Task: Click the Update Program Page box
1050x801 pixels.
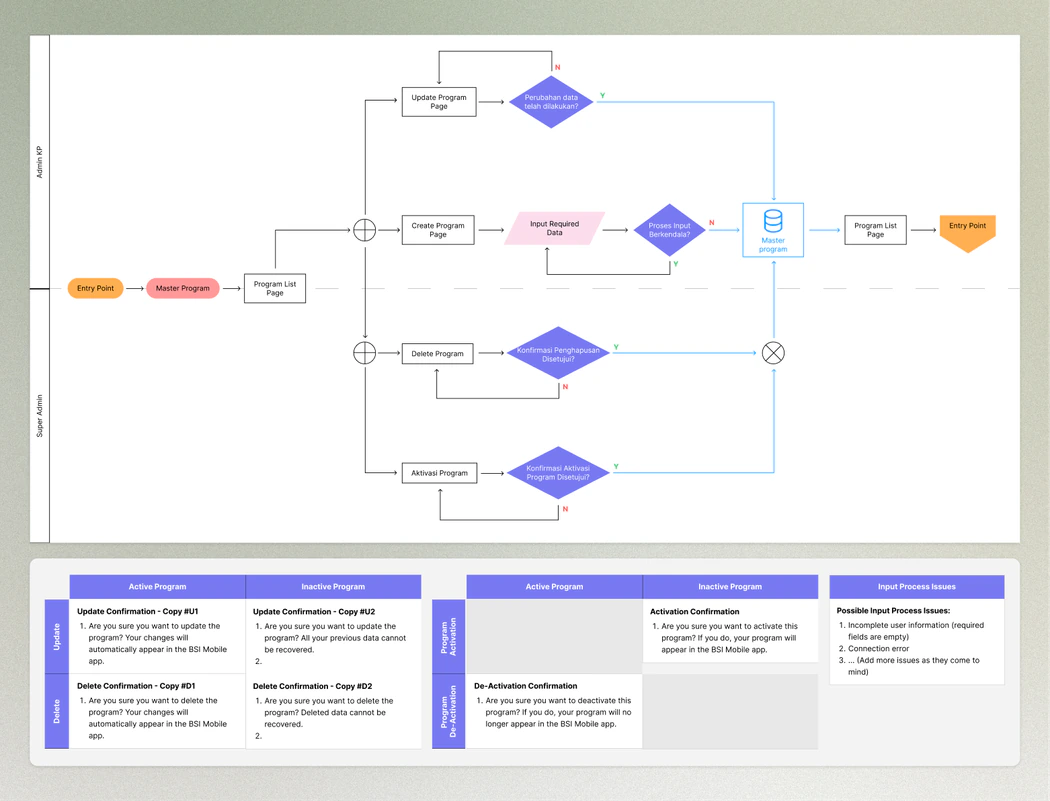Action: pyautogui.click(x=439, y=102)
